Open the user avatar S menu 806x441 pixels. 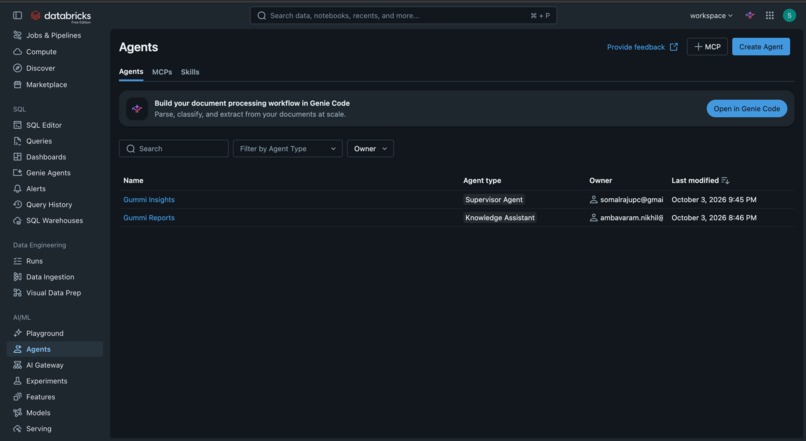click(x=789, y=15)
